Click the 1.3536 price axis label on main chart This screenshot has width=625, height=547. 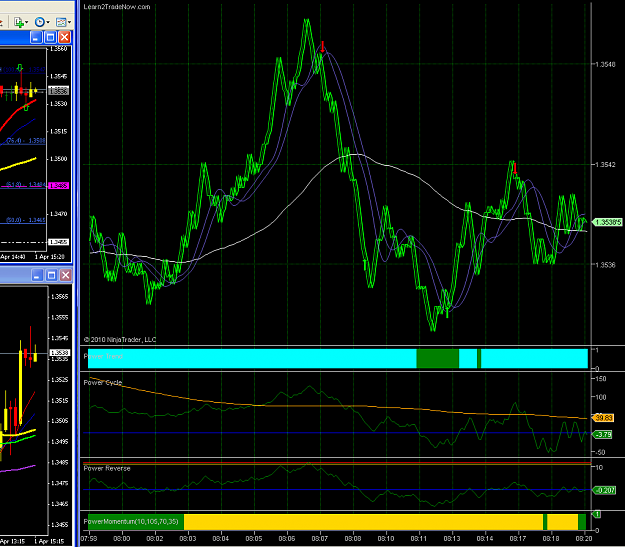coord(605,264)
